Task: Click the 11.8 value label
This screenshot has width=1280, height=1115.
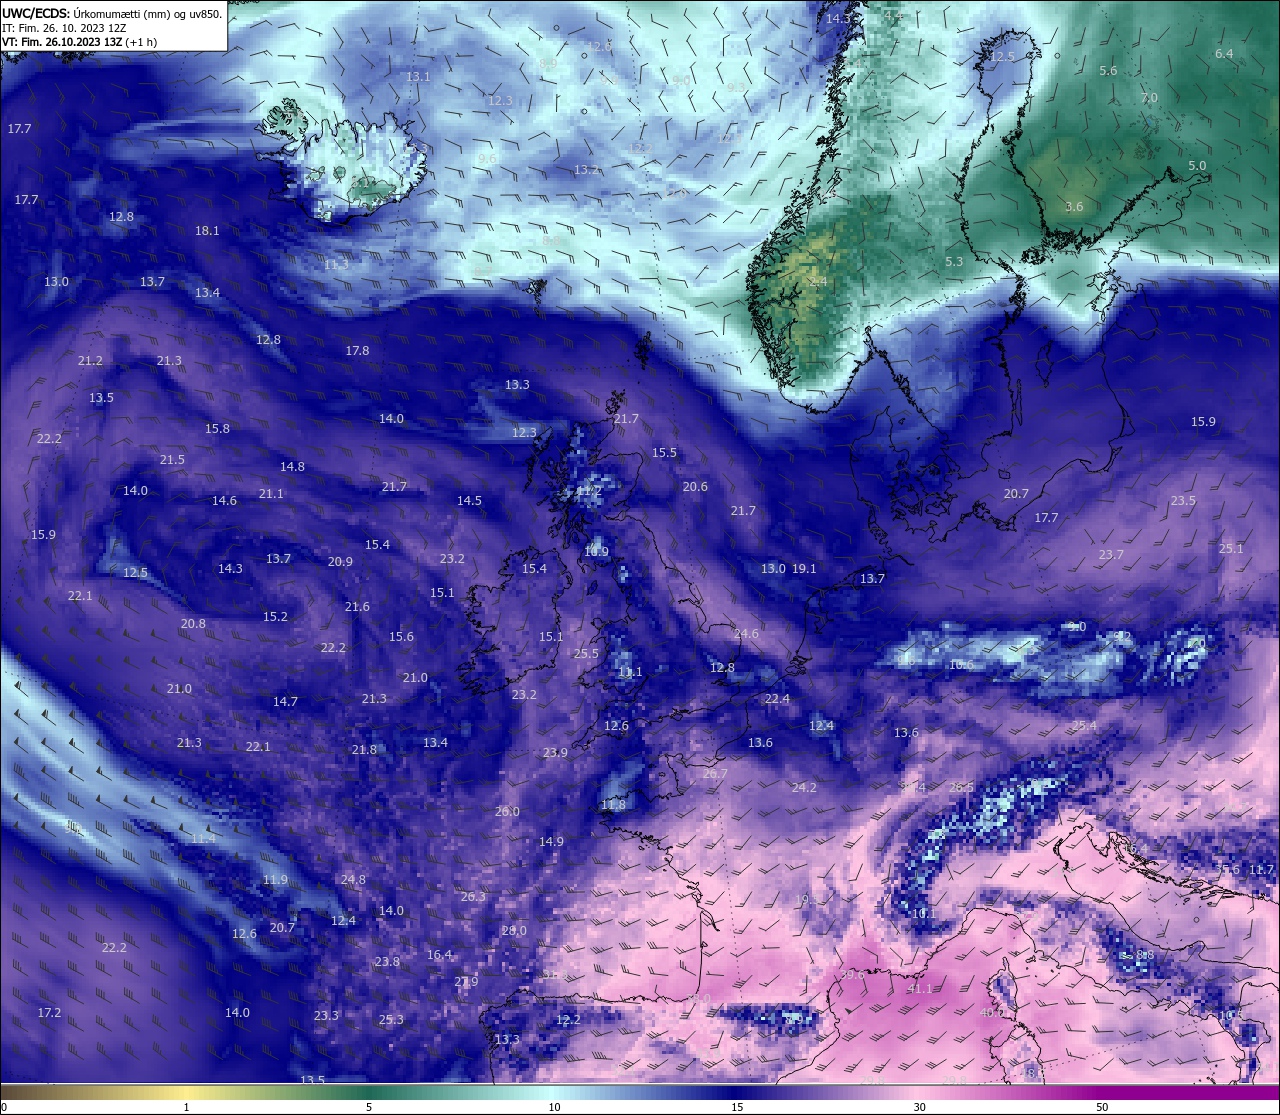Action: (613, 805)
